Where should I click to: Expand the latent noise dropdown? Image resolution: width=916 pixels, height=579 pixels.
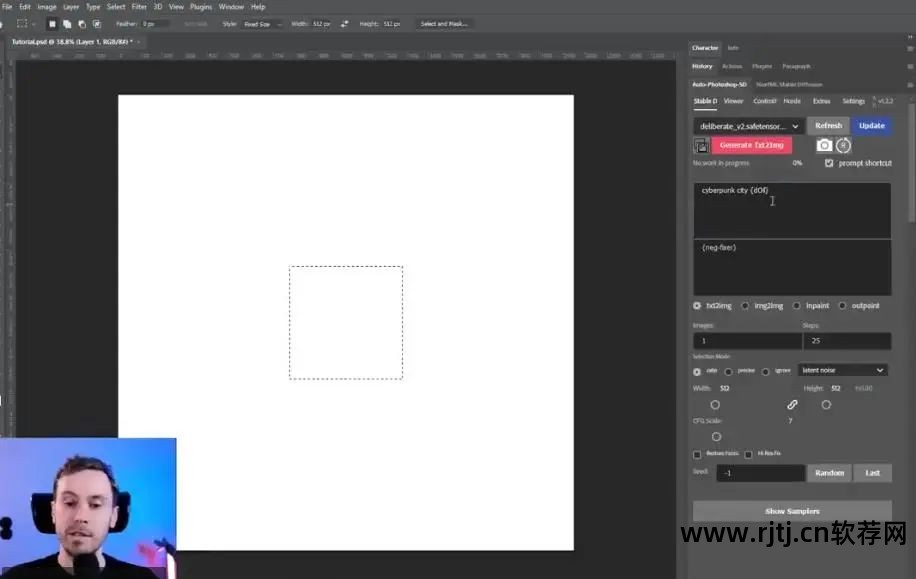tap(843, 370)
